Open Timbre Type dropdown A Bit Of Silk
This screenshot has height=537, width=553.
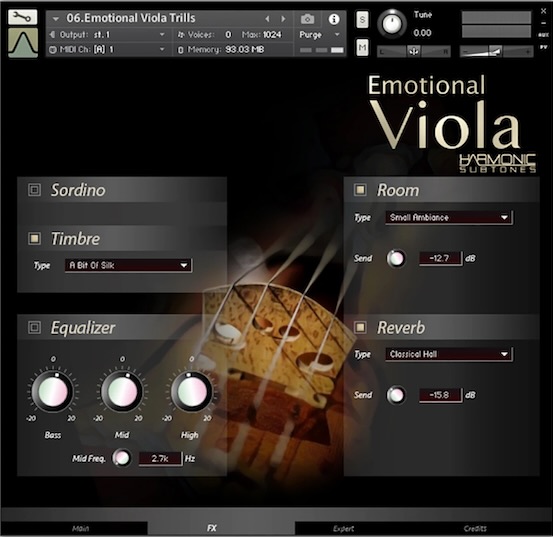(x=128, y=265)
